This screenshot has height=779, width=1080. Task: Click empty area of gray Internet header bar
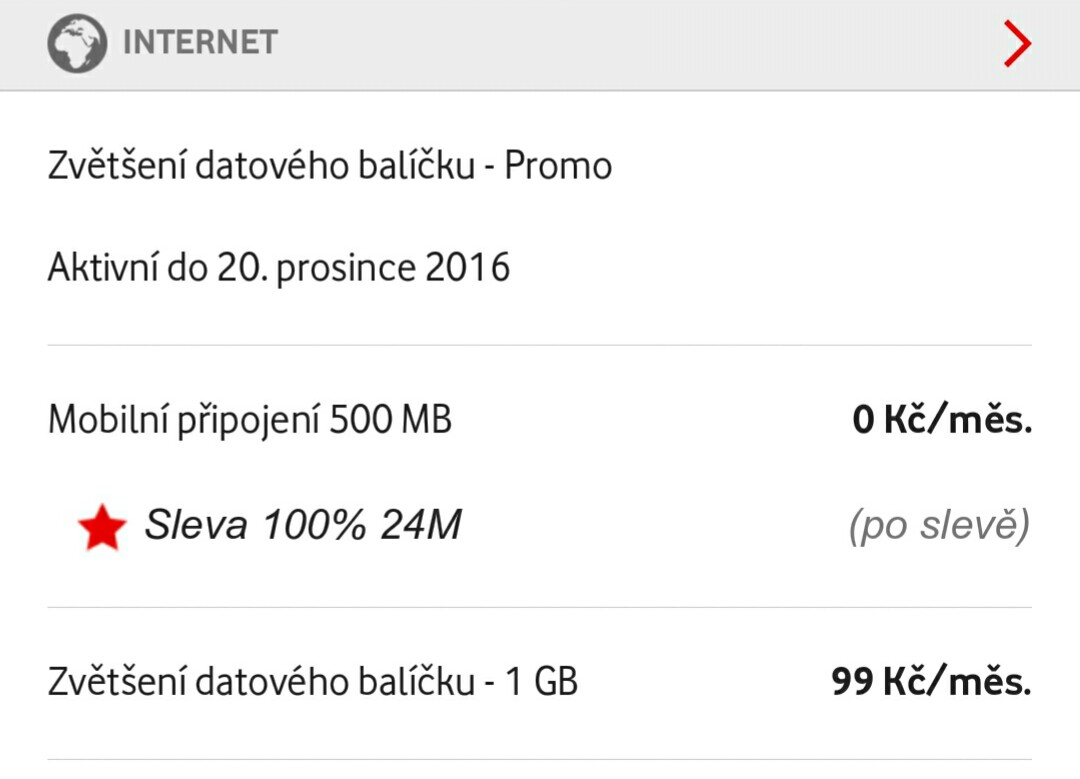[640, 45]
